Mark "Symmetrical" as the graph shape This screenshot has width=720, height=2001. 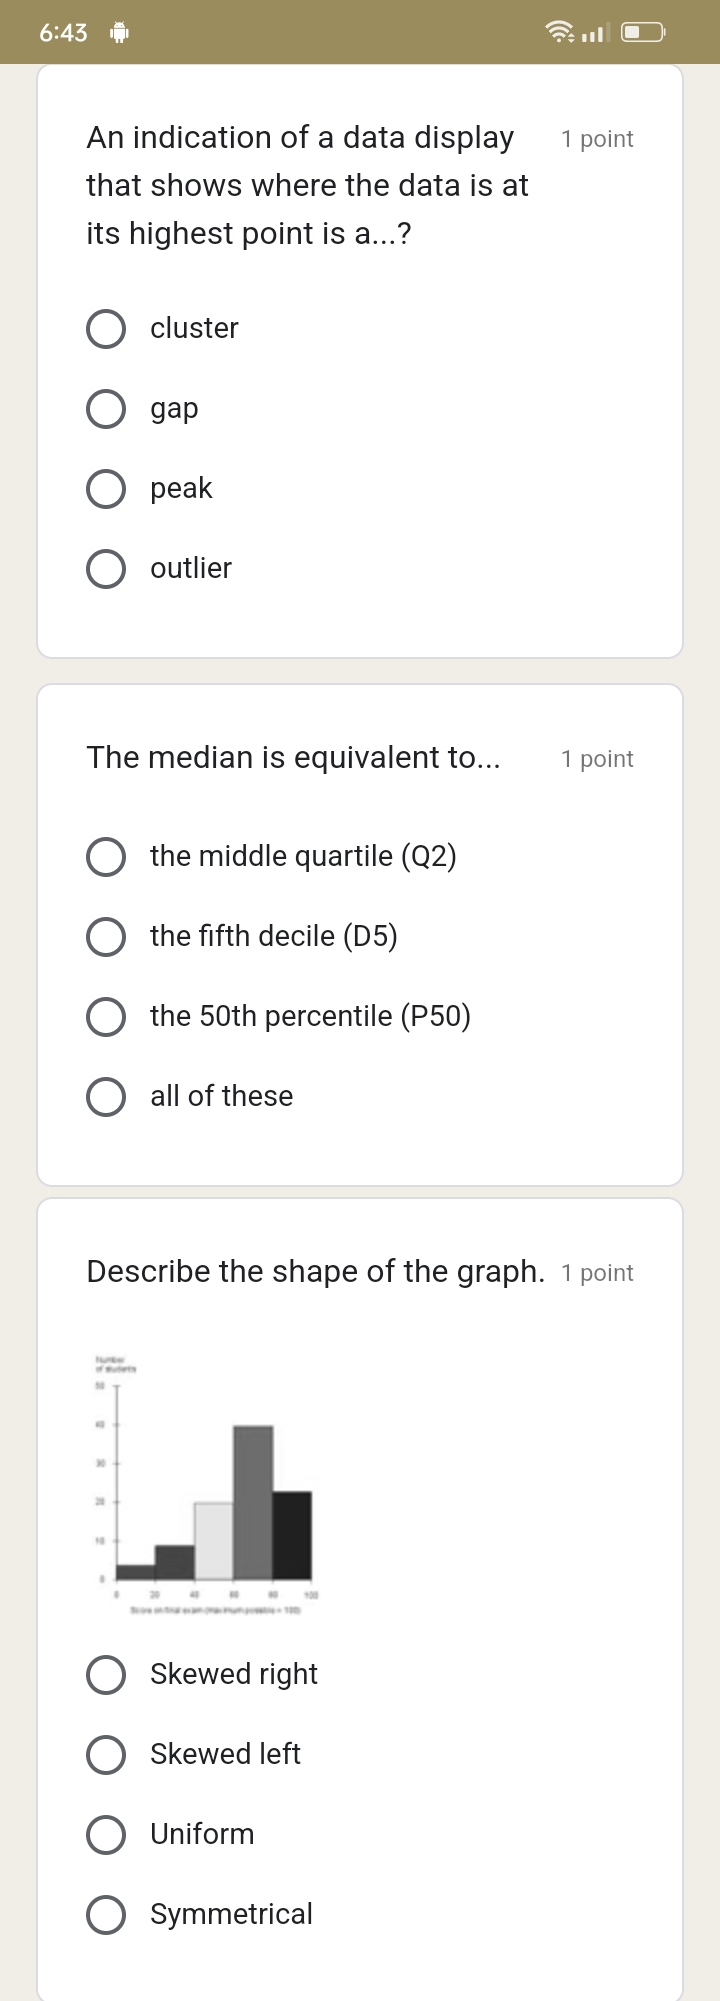[106, 1914]
